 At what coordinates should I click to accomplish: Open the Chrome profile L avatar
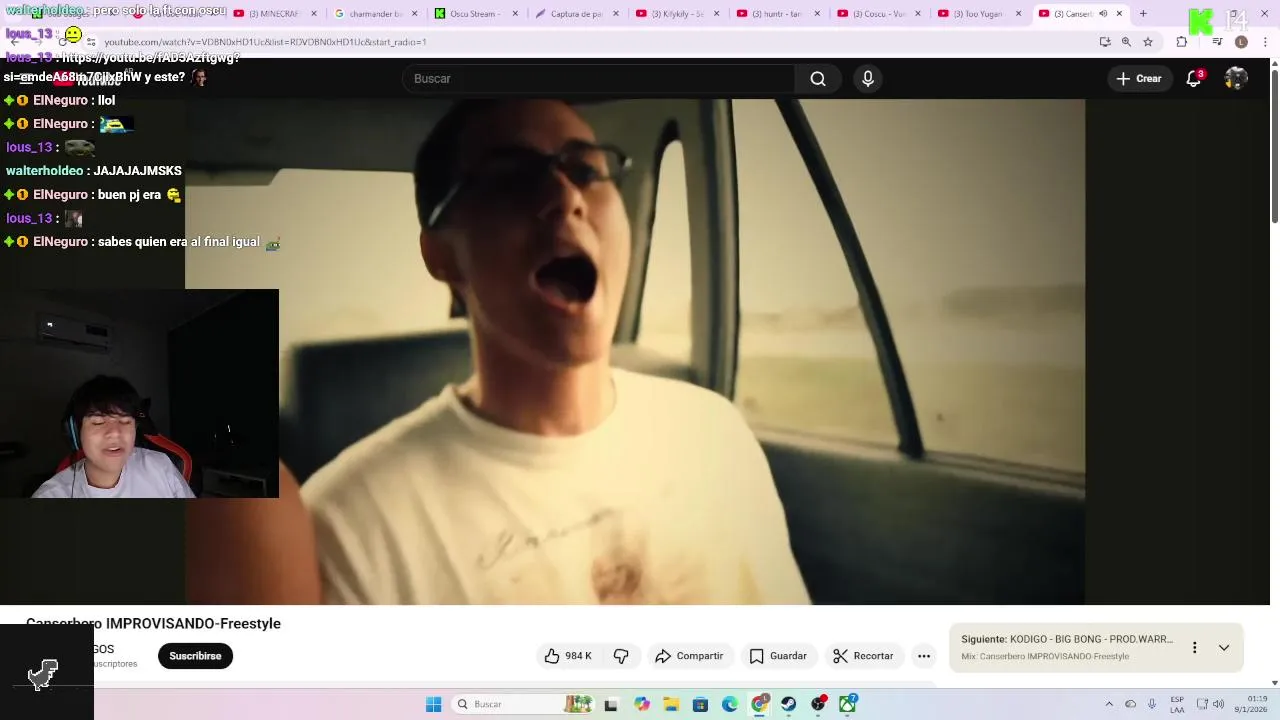coord(1241,42)
